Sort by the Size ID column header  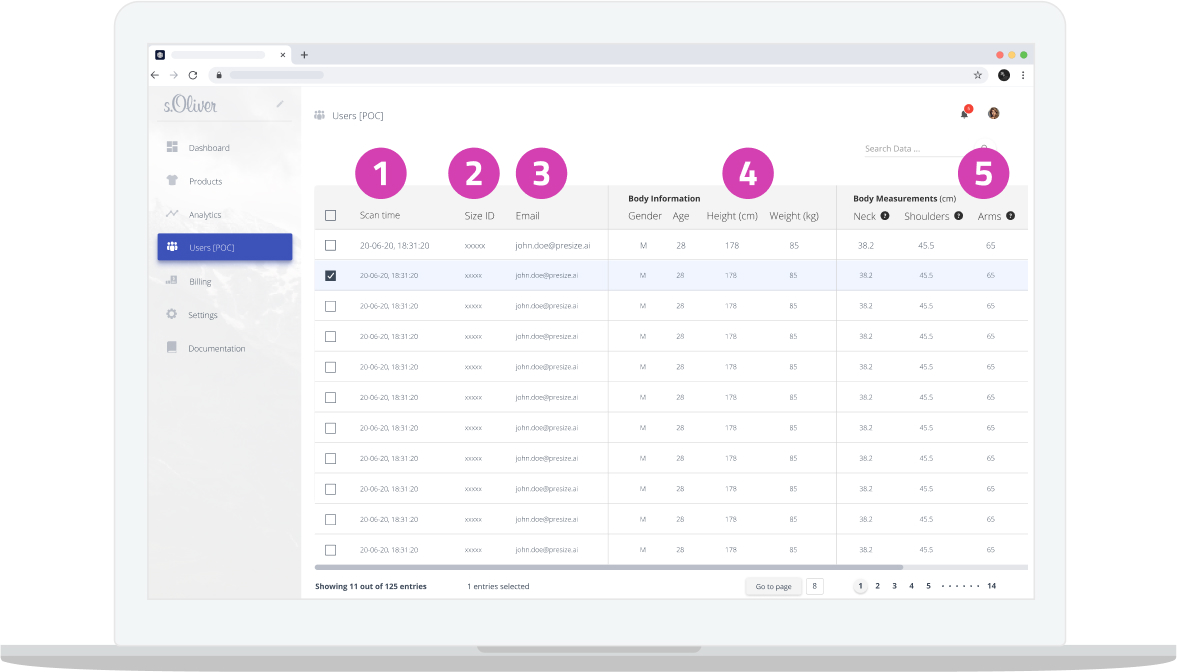[479, 216]
